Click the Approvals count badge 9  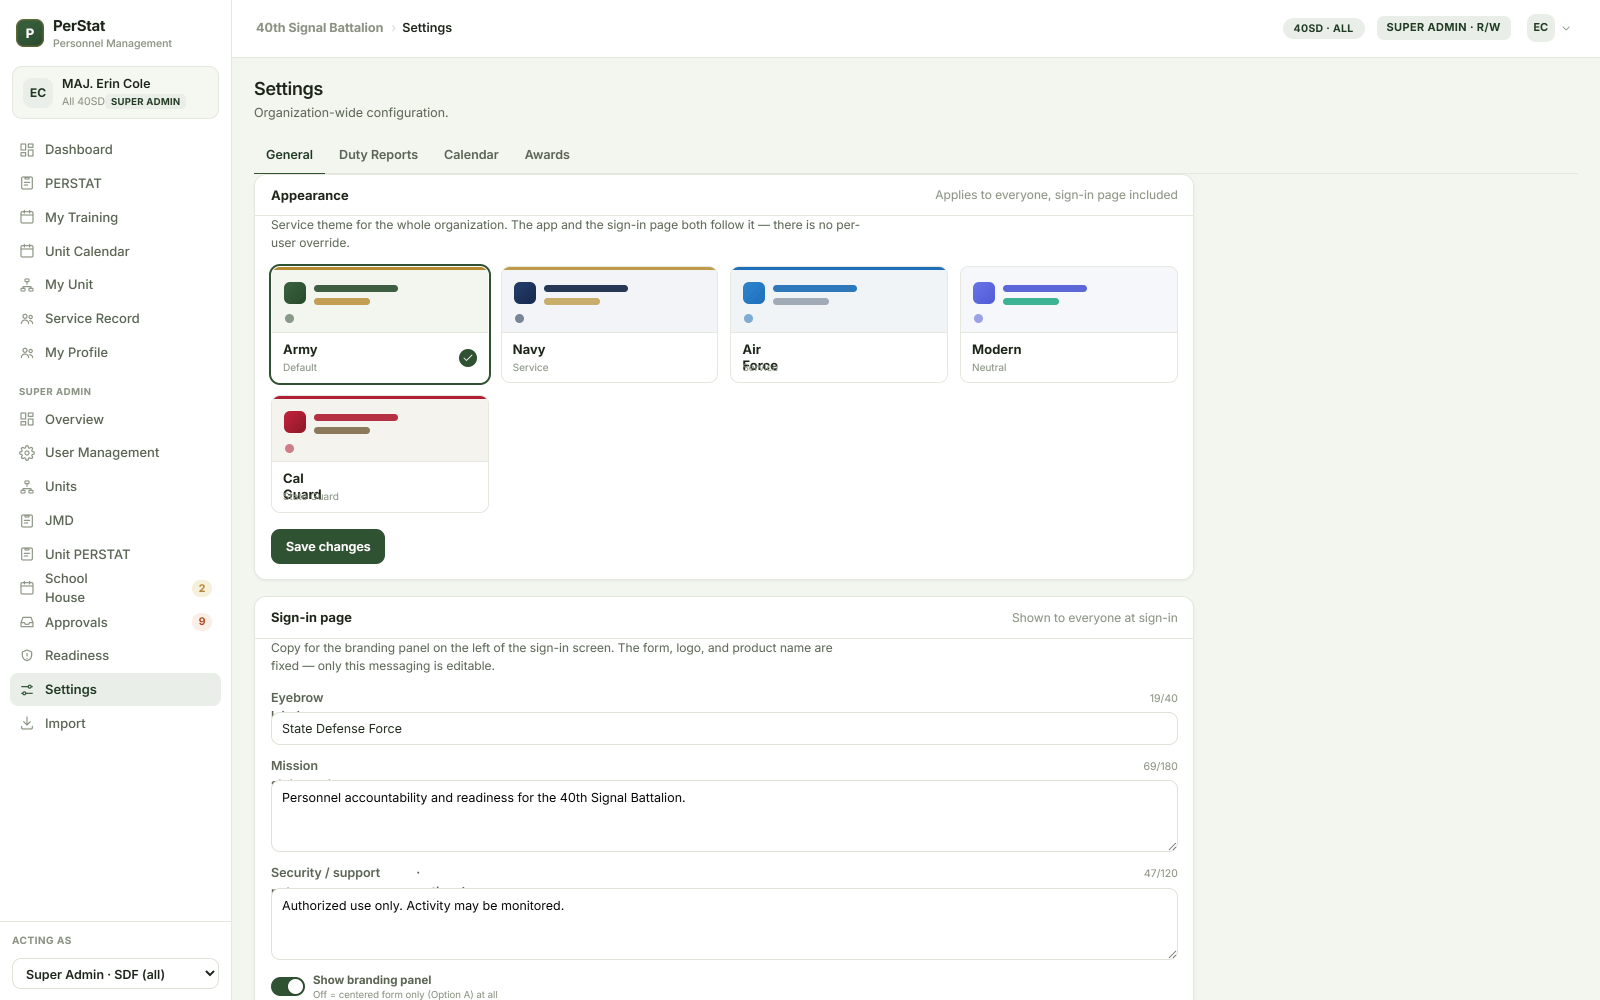pos(202,622)
